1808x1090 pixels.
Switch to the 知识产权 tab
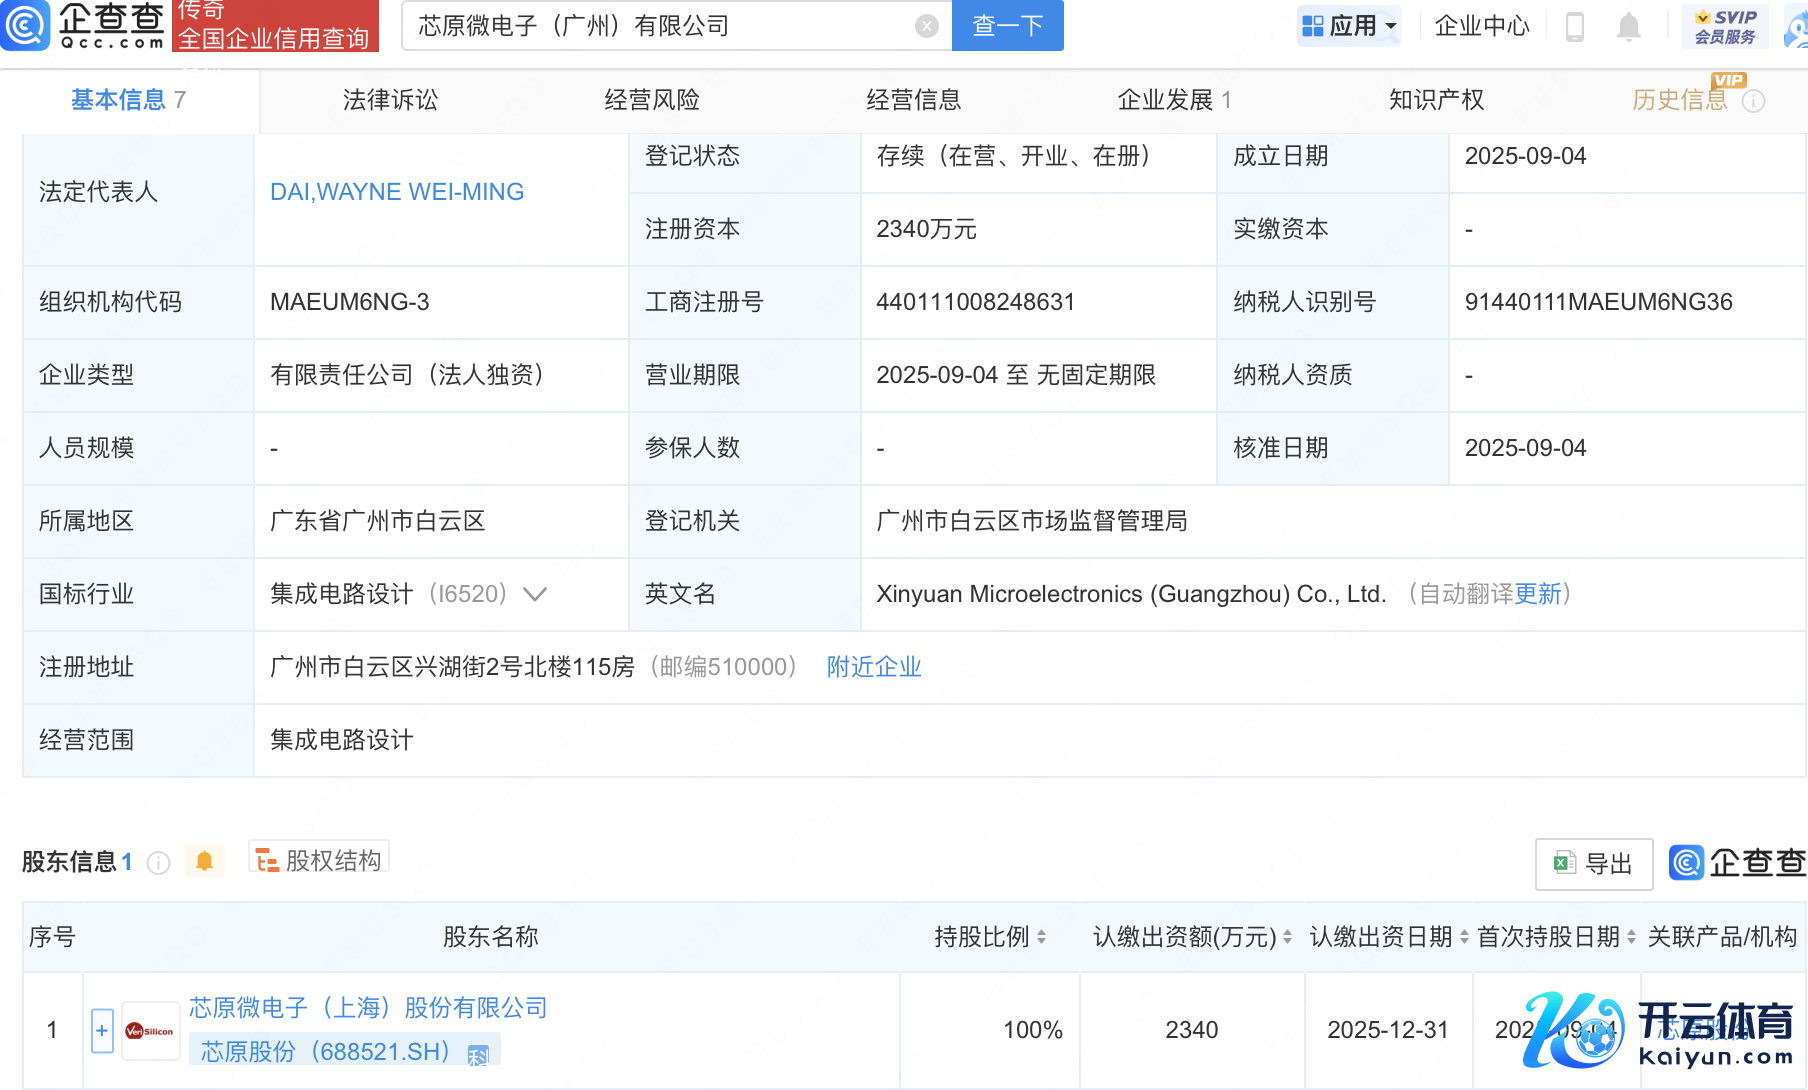tap(1436, 100)
